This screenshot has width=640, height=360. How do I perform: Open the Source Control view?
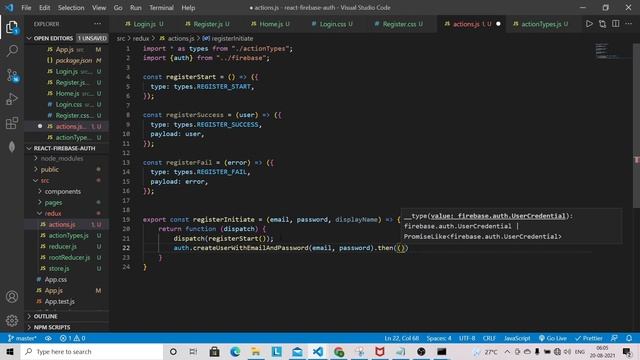[x=12, y=75]
